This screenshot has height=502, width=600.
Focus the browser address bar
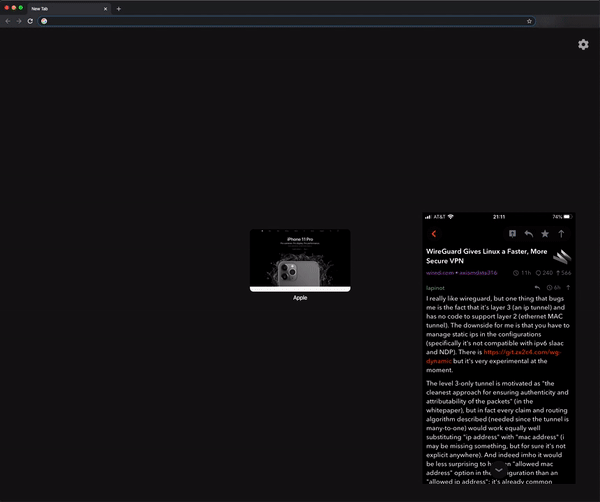(x=286, y=21)
